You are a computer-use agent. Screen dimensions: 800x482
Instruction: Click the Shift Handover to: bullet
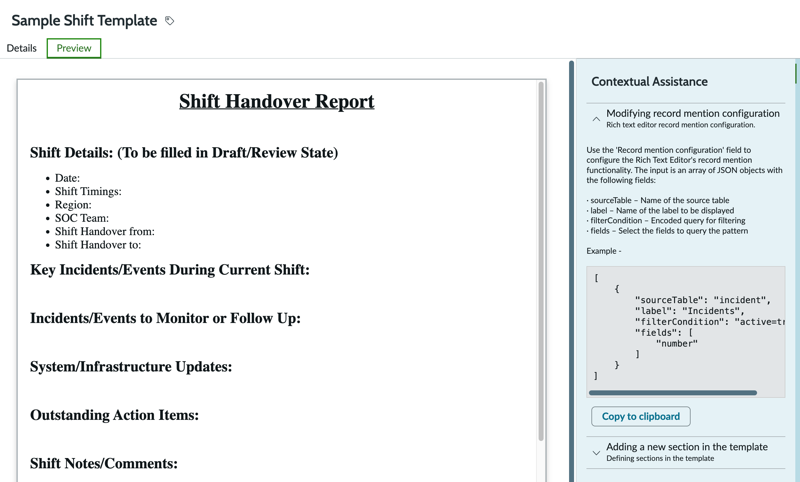[x=98, y=244]
